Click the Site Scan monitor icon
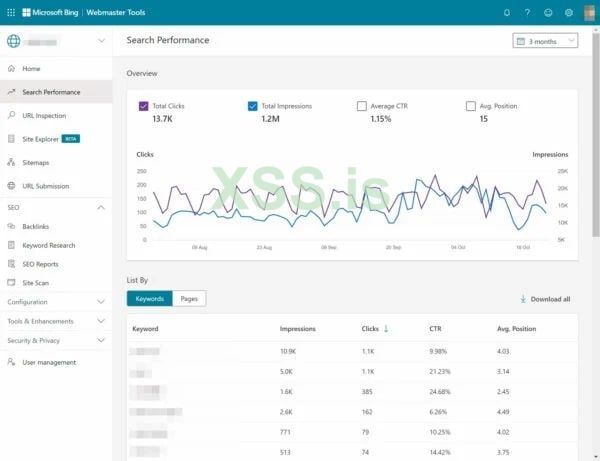600x461 pixels. pos(11,283)
